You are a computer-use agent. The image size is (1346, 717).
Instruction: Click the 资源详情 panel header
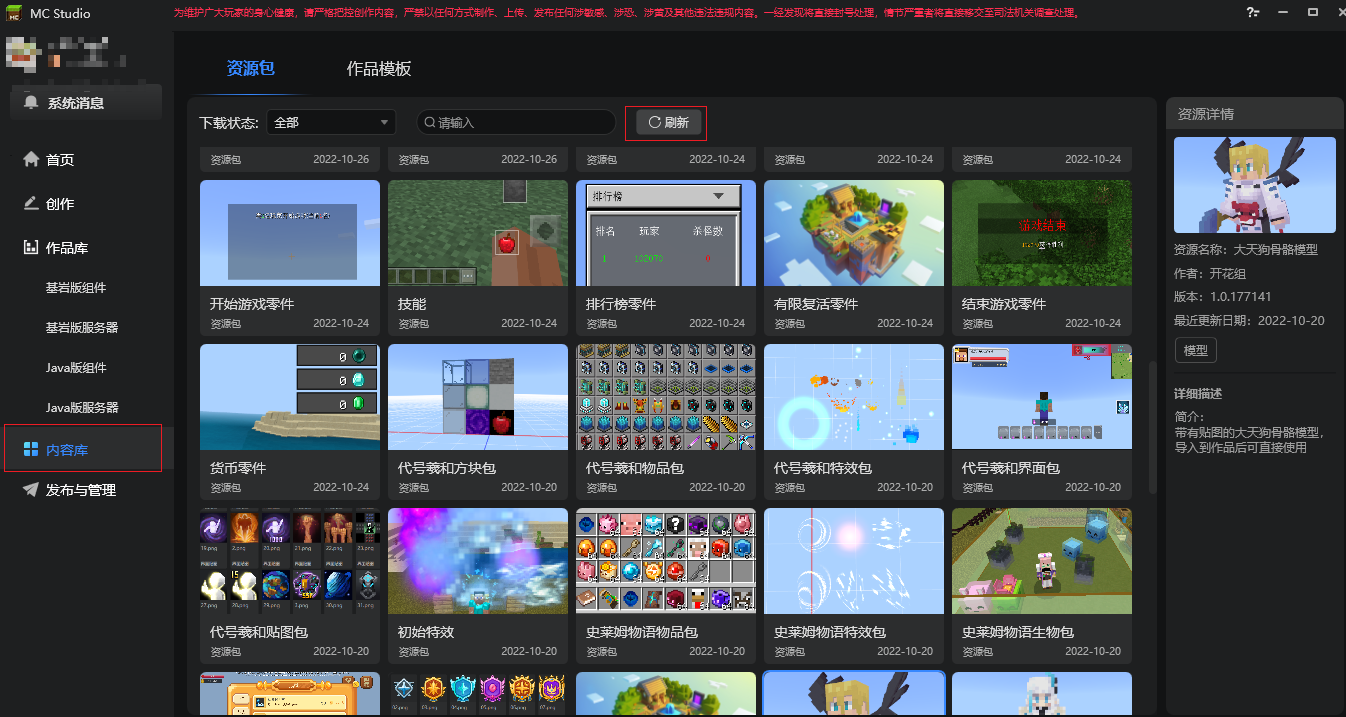tap(1255, 113)
